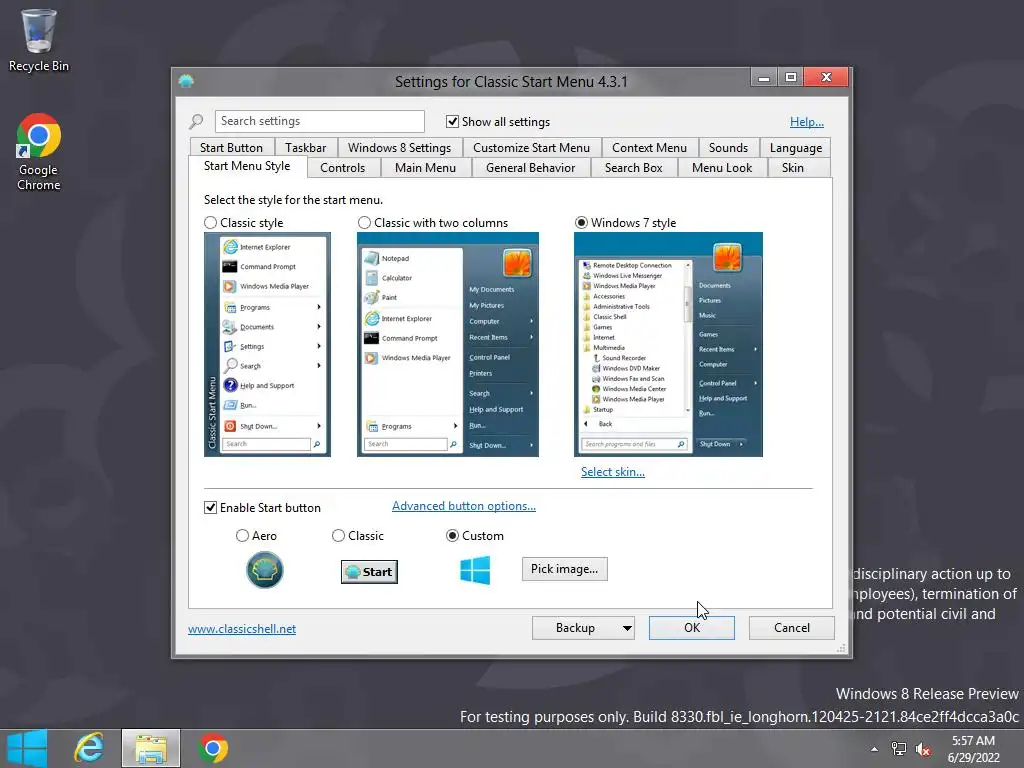Click the Windows 7 style preview thumbnail
This screenshot has width=1024, height=768.
click(668, 344)
